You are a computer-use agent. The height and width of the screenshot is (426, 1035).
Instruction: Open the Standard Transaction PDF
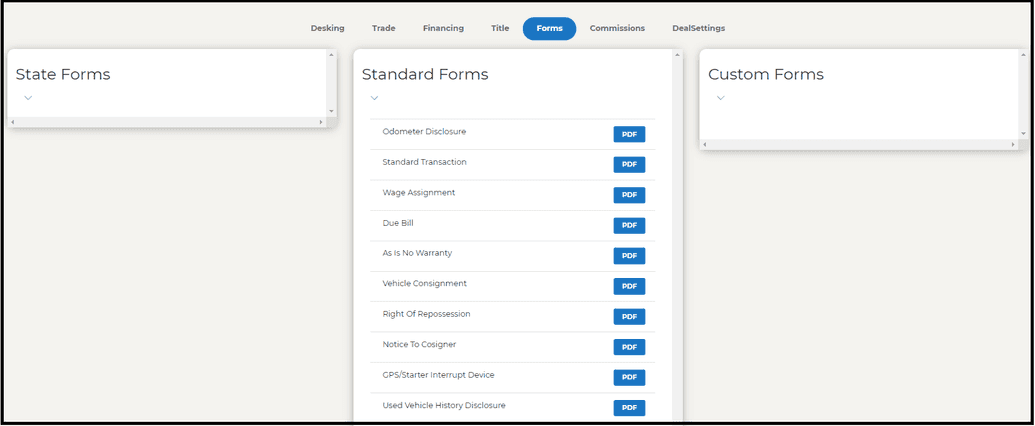(x=629, y=164)
